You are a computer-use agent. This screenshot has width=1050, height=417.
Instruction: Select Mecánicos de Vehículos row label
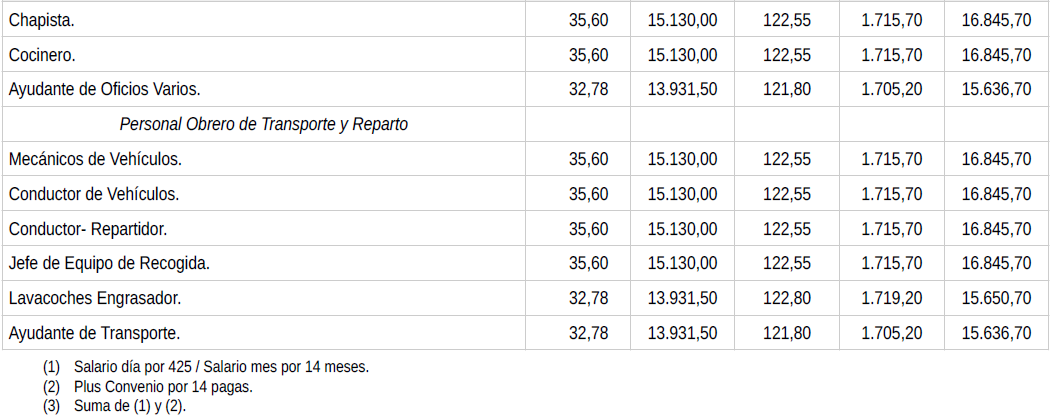point(95,159)
